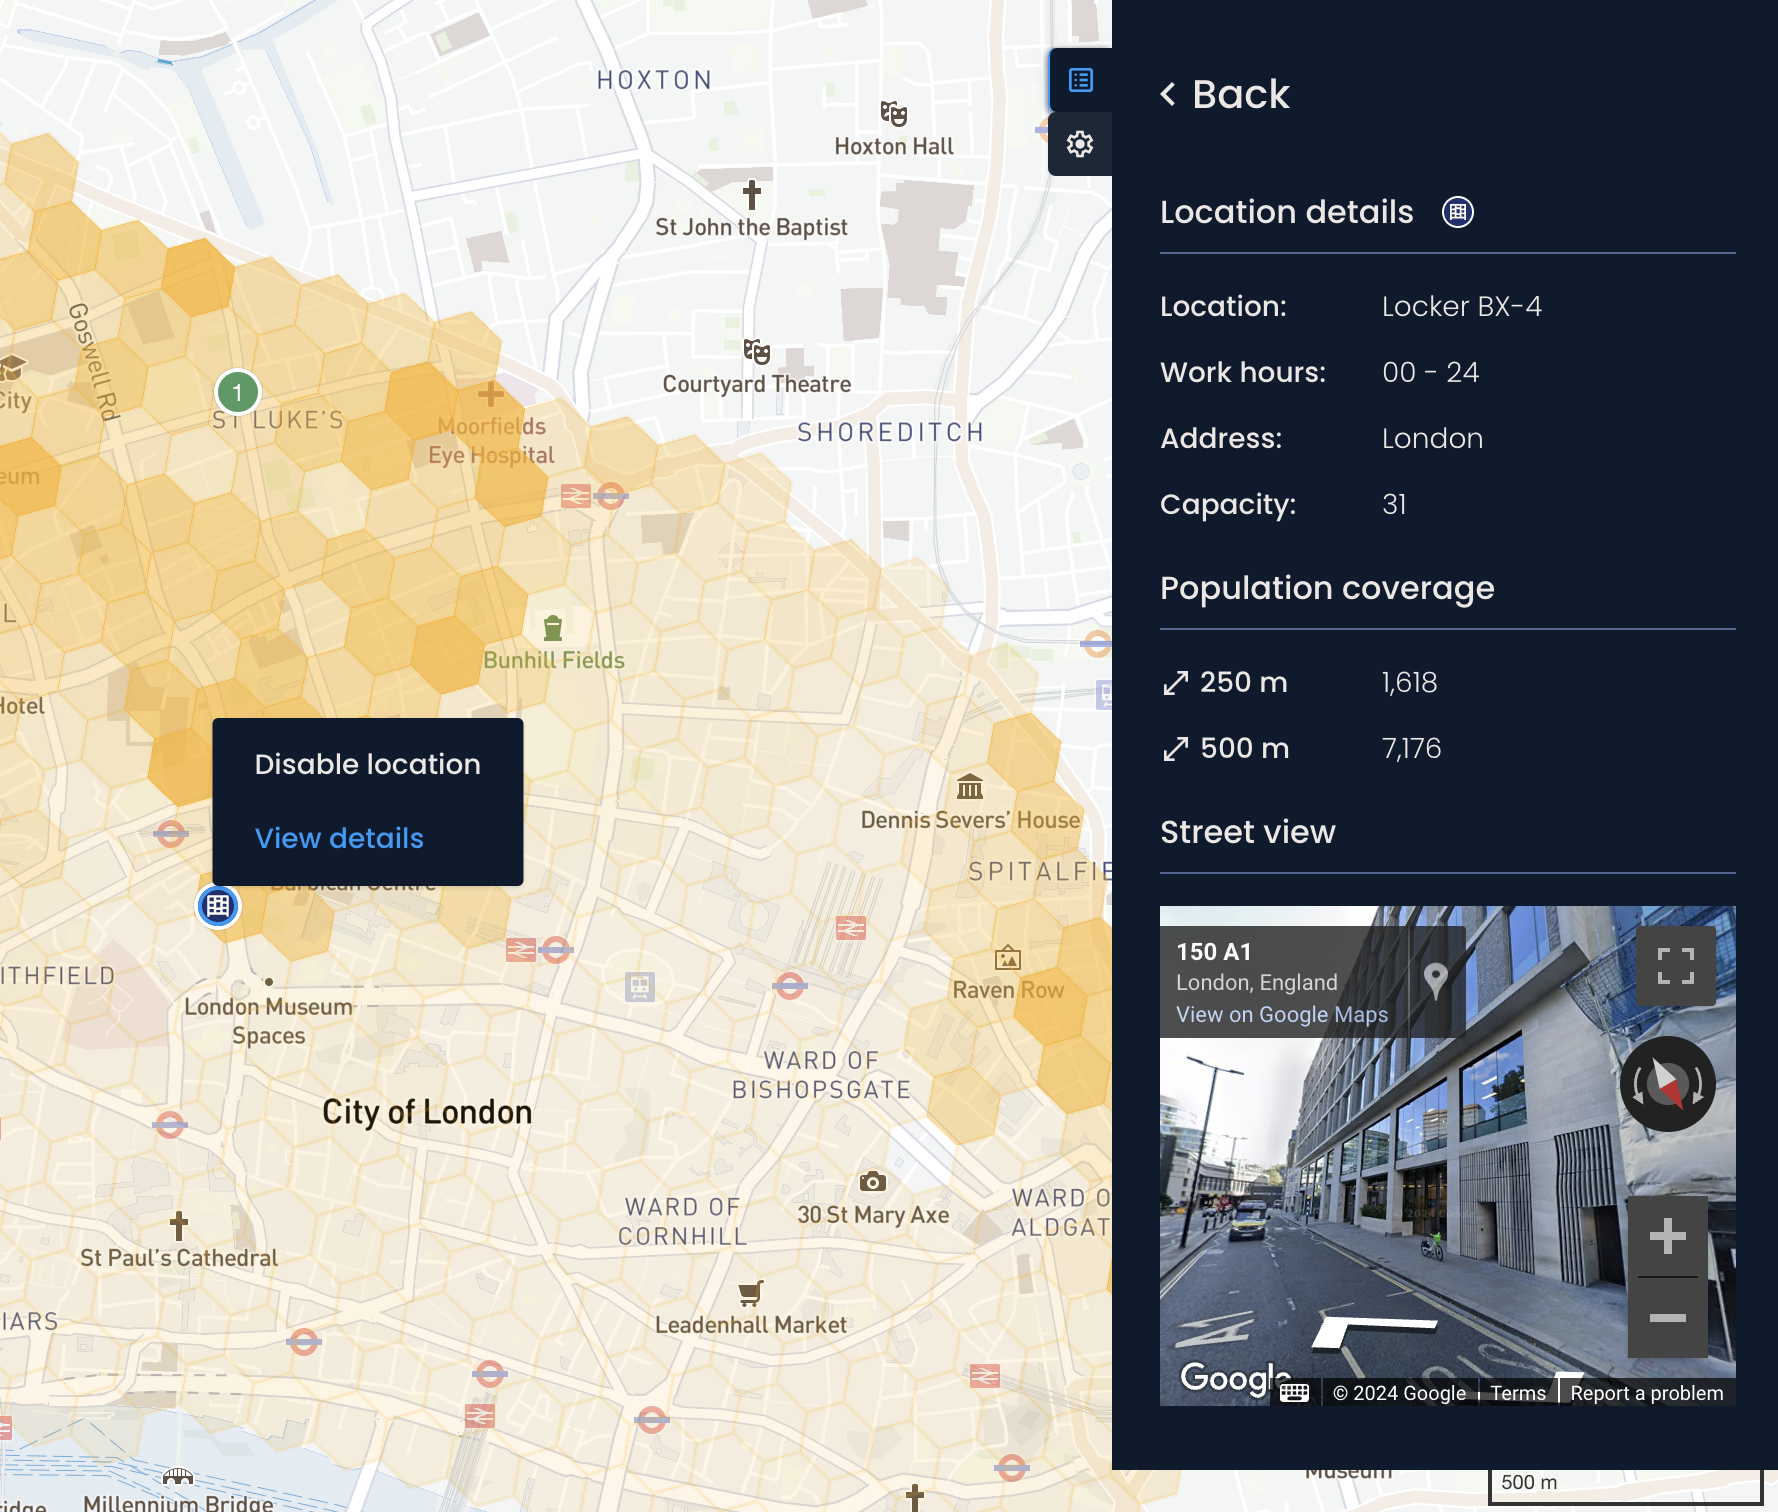Choose View details from context menu
This screenshot has height=1512, width=1778.
[339, 838]
